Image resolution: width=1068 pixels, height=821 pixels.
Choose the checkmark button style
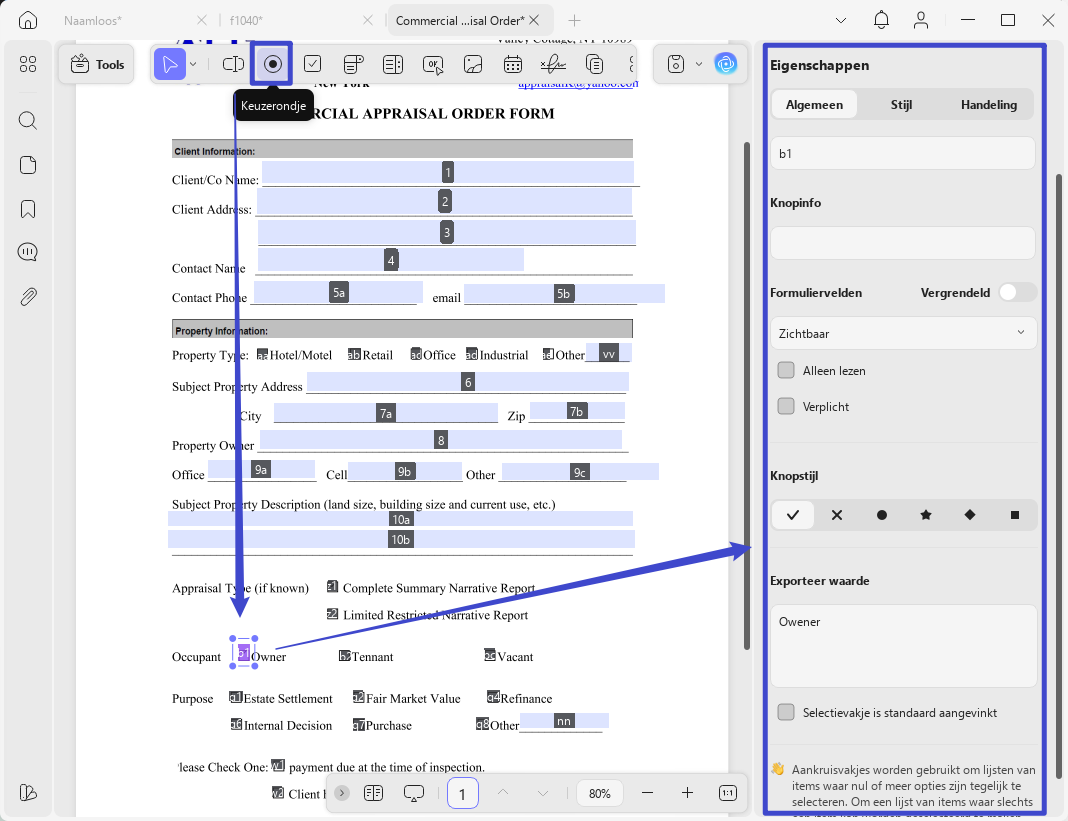tap(793, 515)
